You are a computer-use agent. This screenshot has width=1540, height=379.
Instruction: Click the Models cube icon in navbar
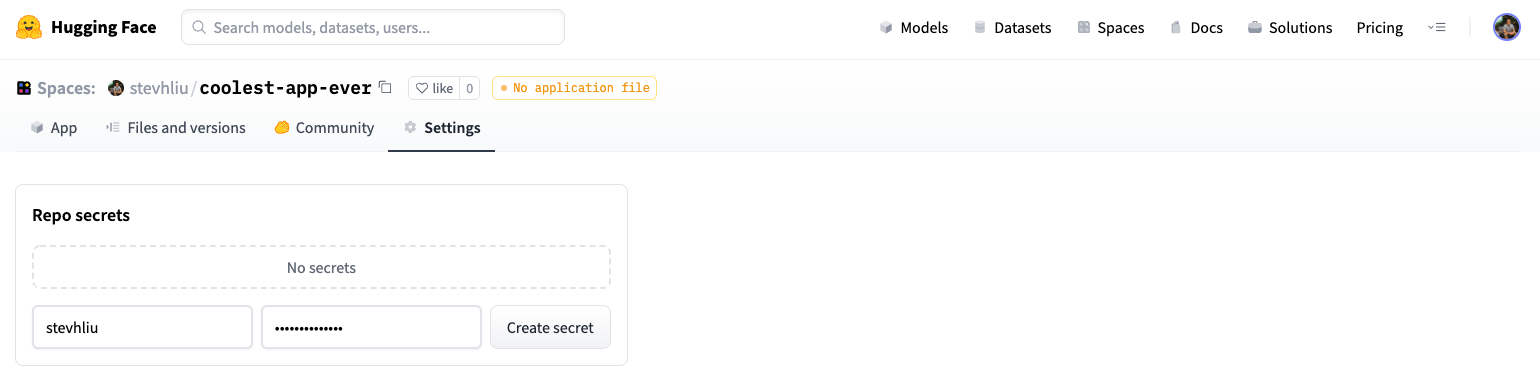coord(886,28)
